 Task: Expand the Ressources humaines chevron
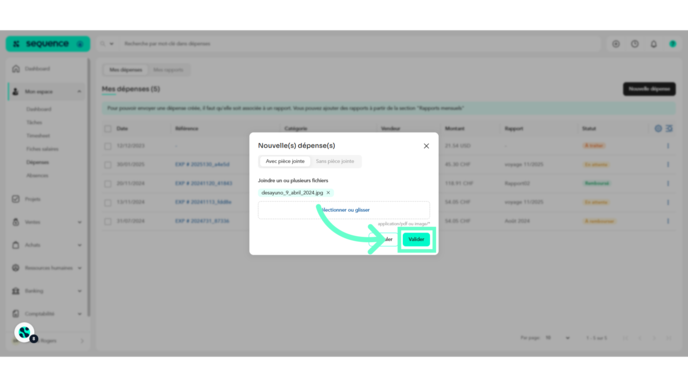(79, 268)
